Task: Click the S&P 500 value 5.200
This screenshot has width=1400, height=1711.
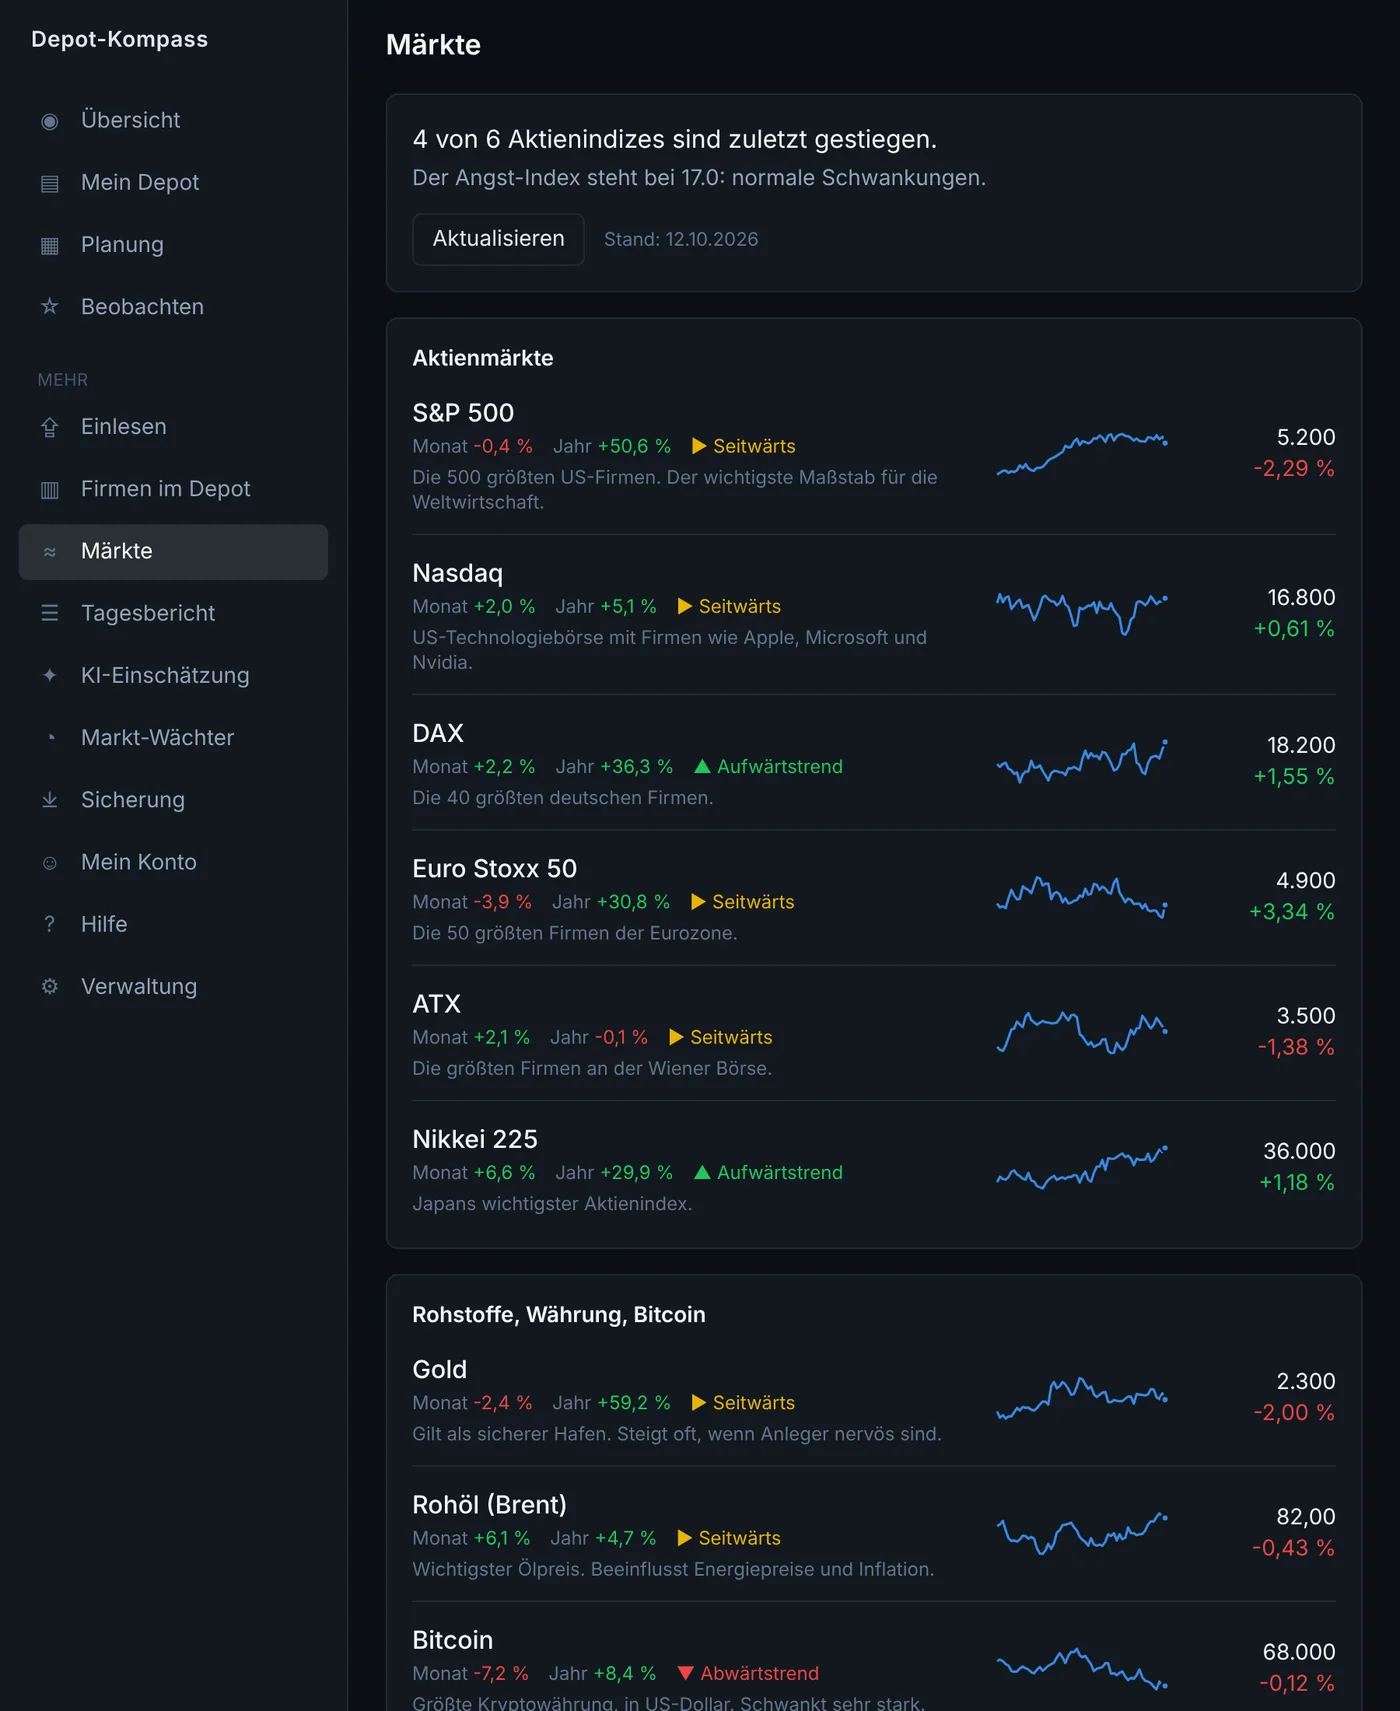Action: point(1306,437)
